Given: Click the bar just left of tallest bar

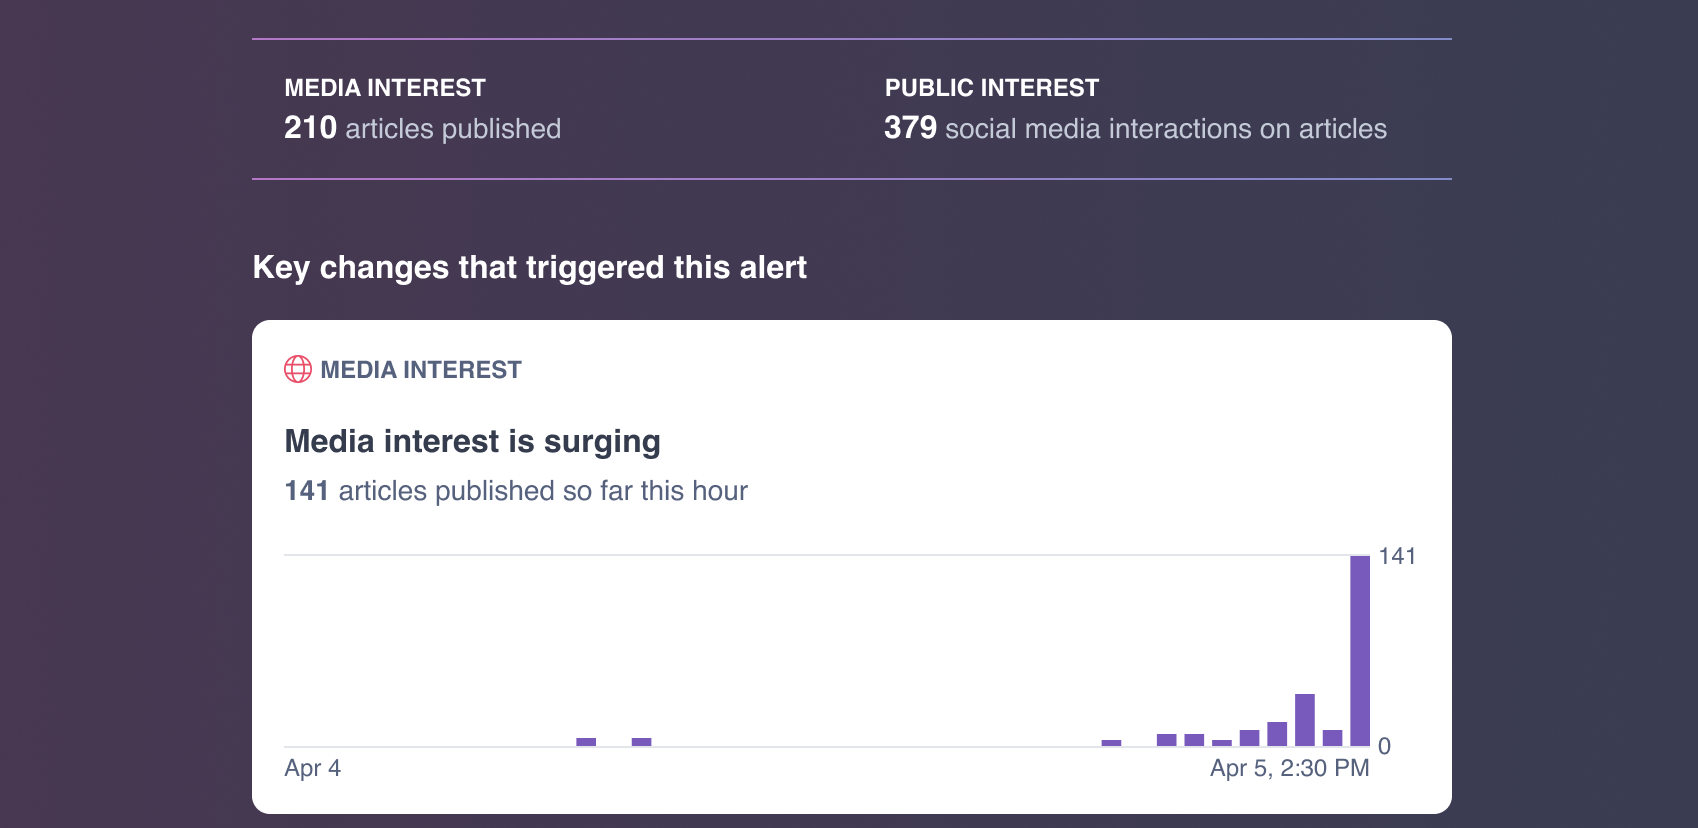Looking at the screenshot, I should tap(1332, 738).
